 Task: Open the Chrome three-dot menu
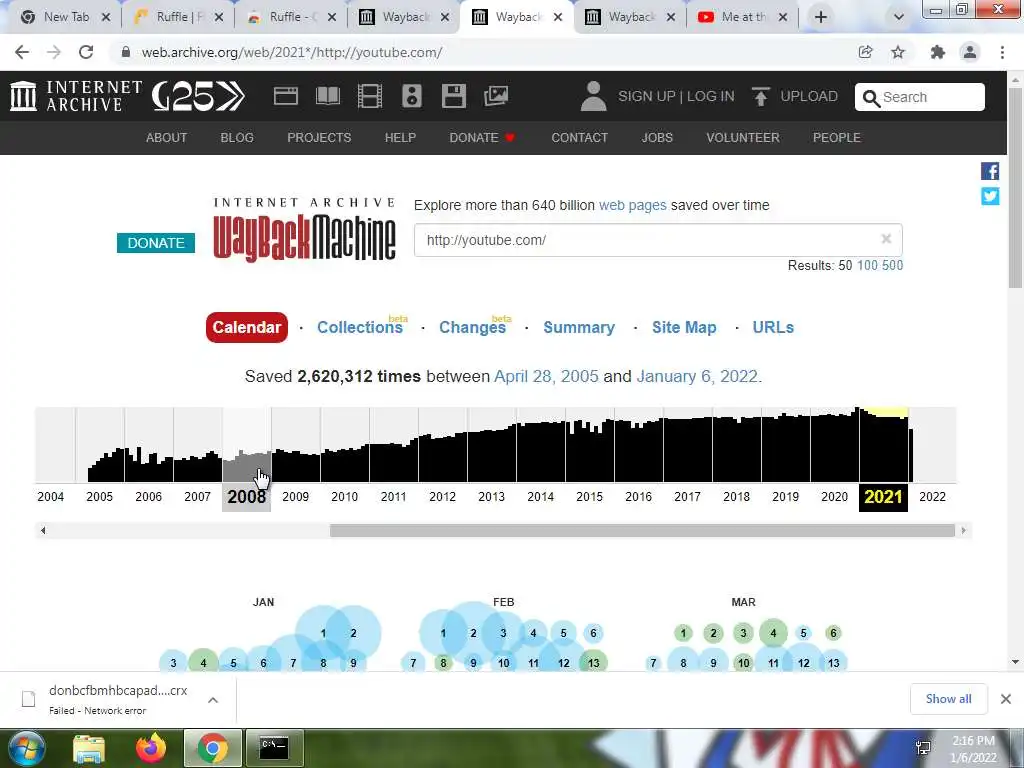click(x=1002, y=52)
